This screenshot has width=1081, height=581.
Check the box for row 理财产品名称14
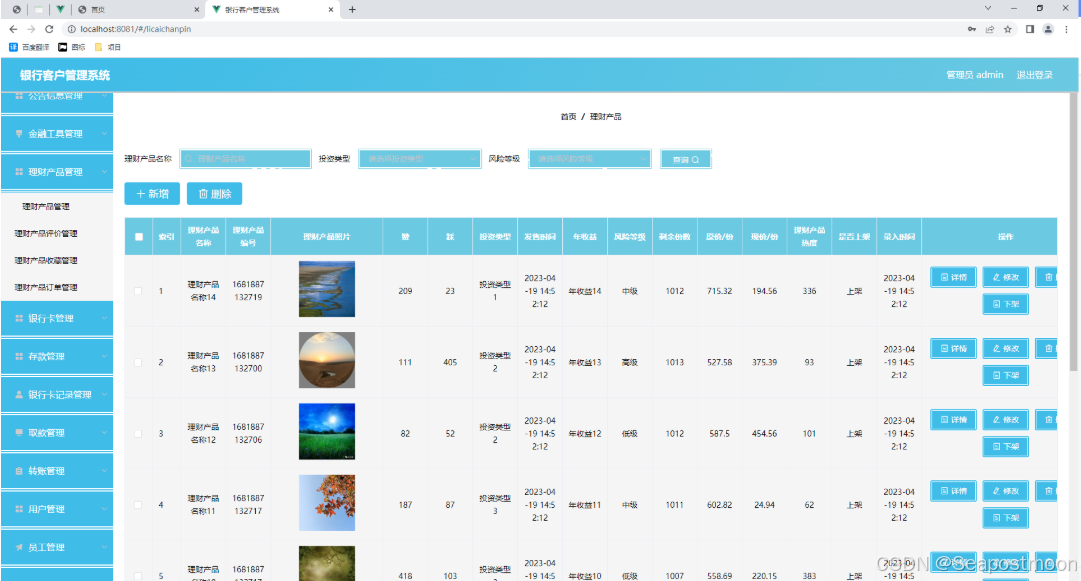click(138, 291)
